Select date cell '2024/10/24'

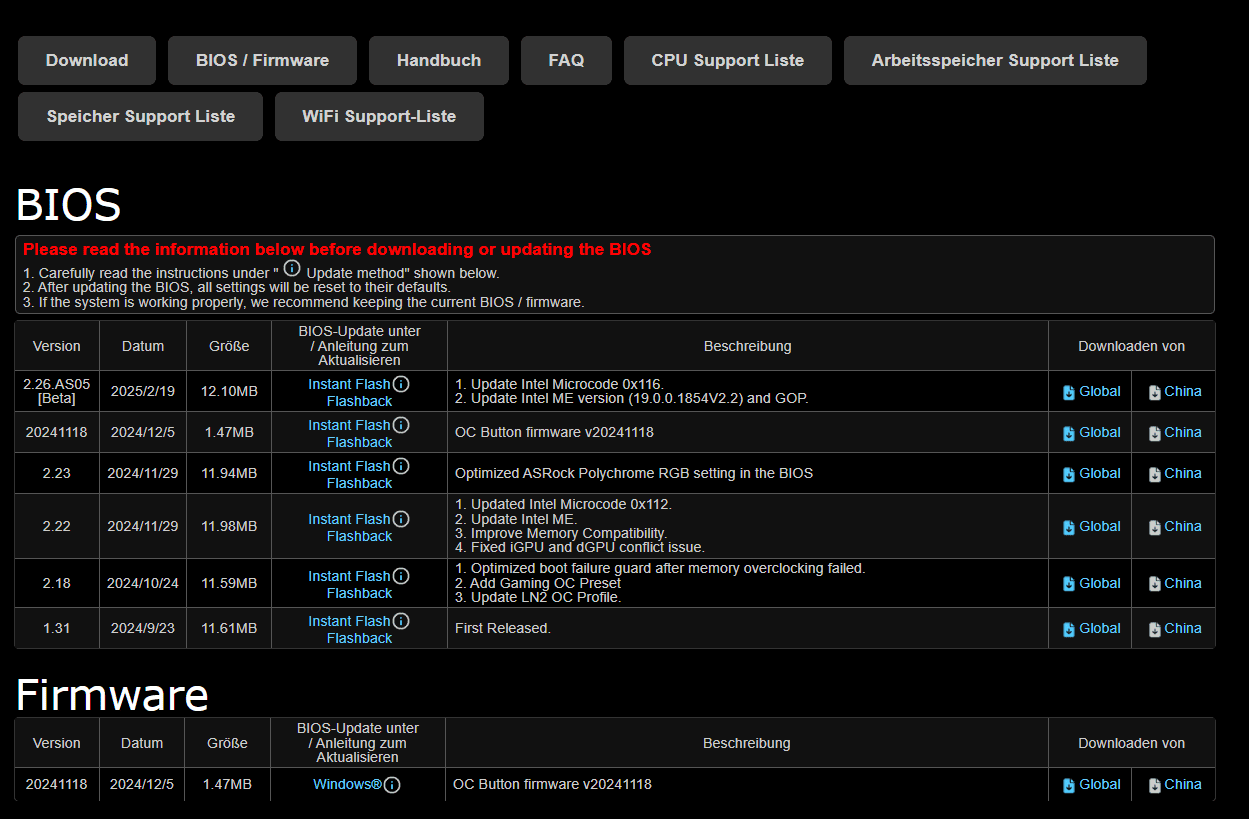pos(143,583)
